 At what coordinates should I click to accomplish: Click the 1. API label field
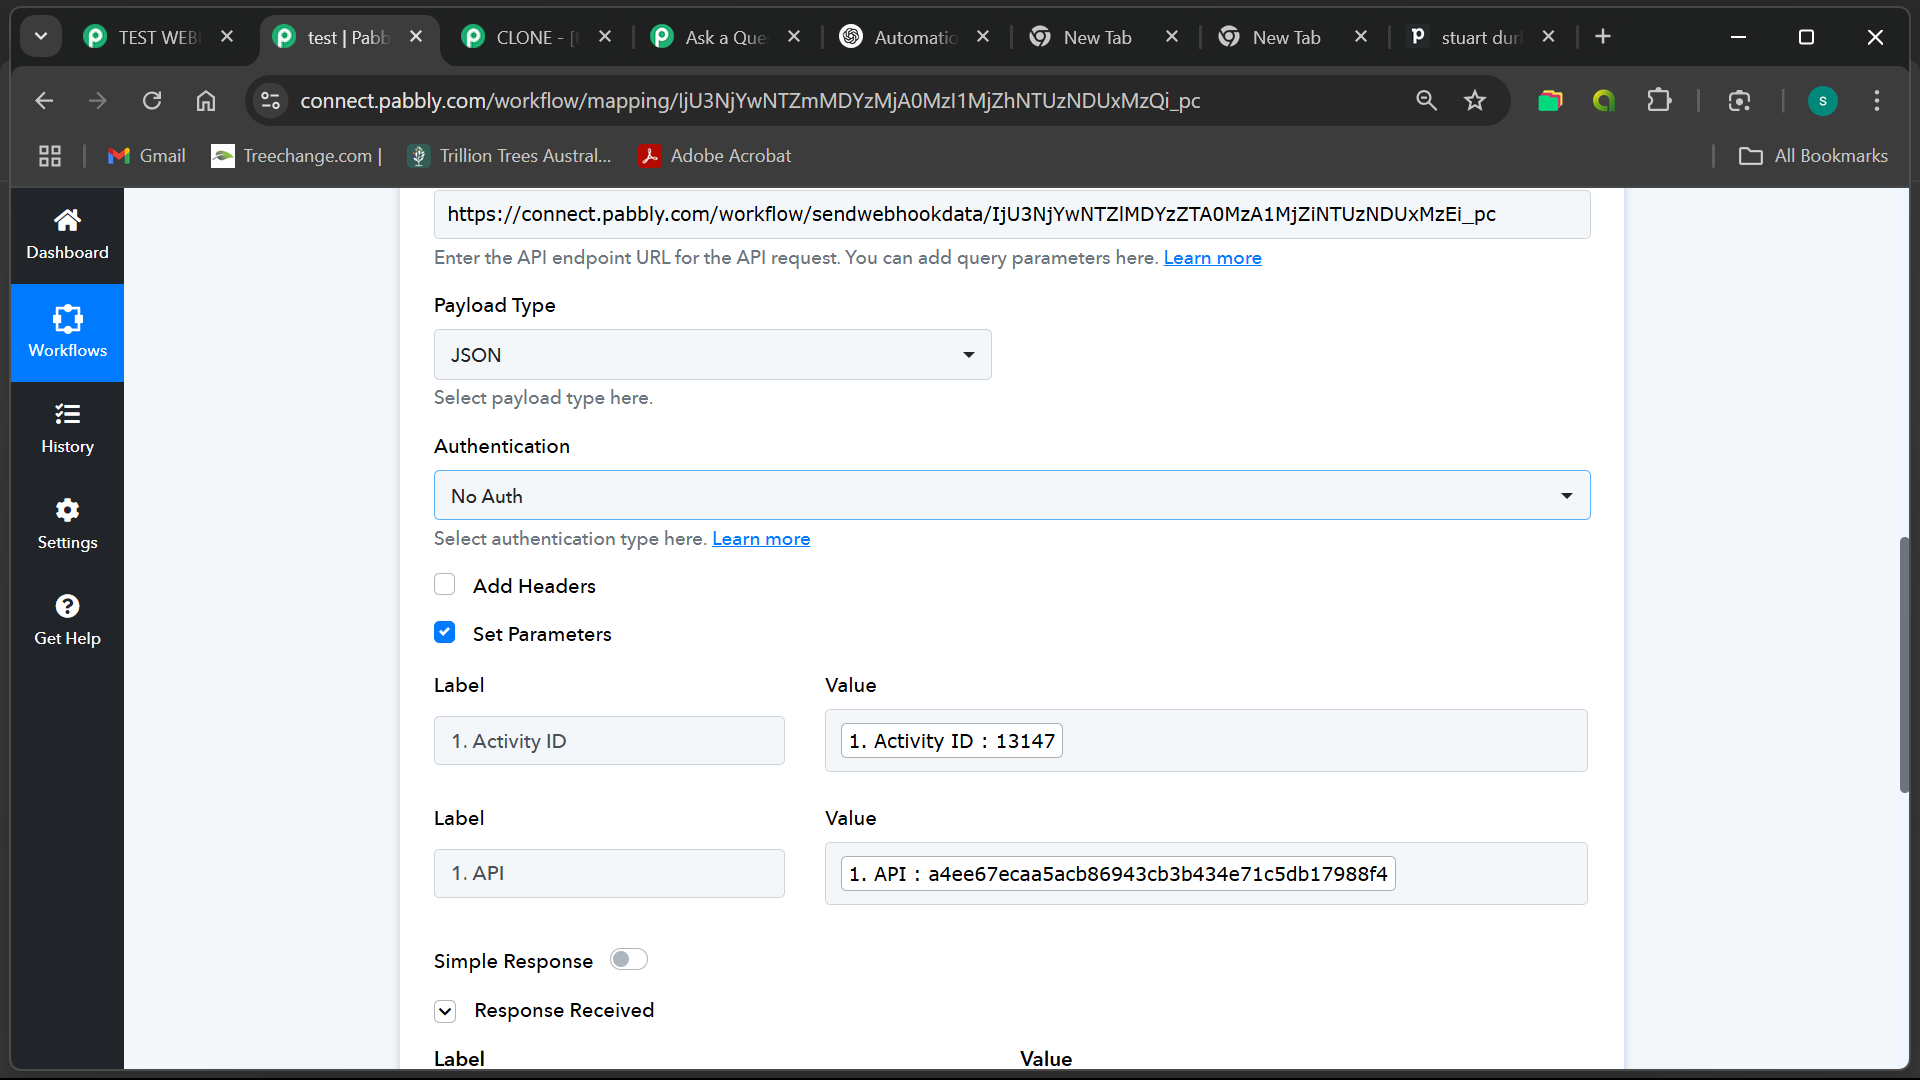609,874
